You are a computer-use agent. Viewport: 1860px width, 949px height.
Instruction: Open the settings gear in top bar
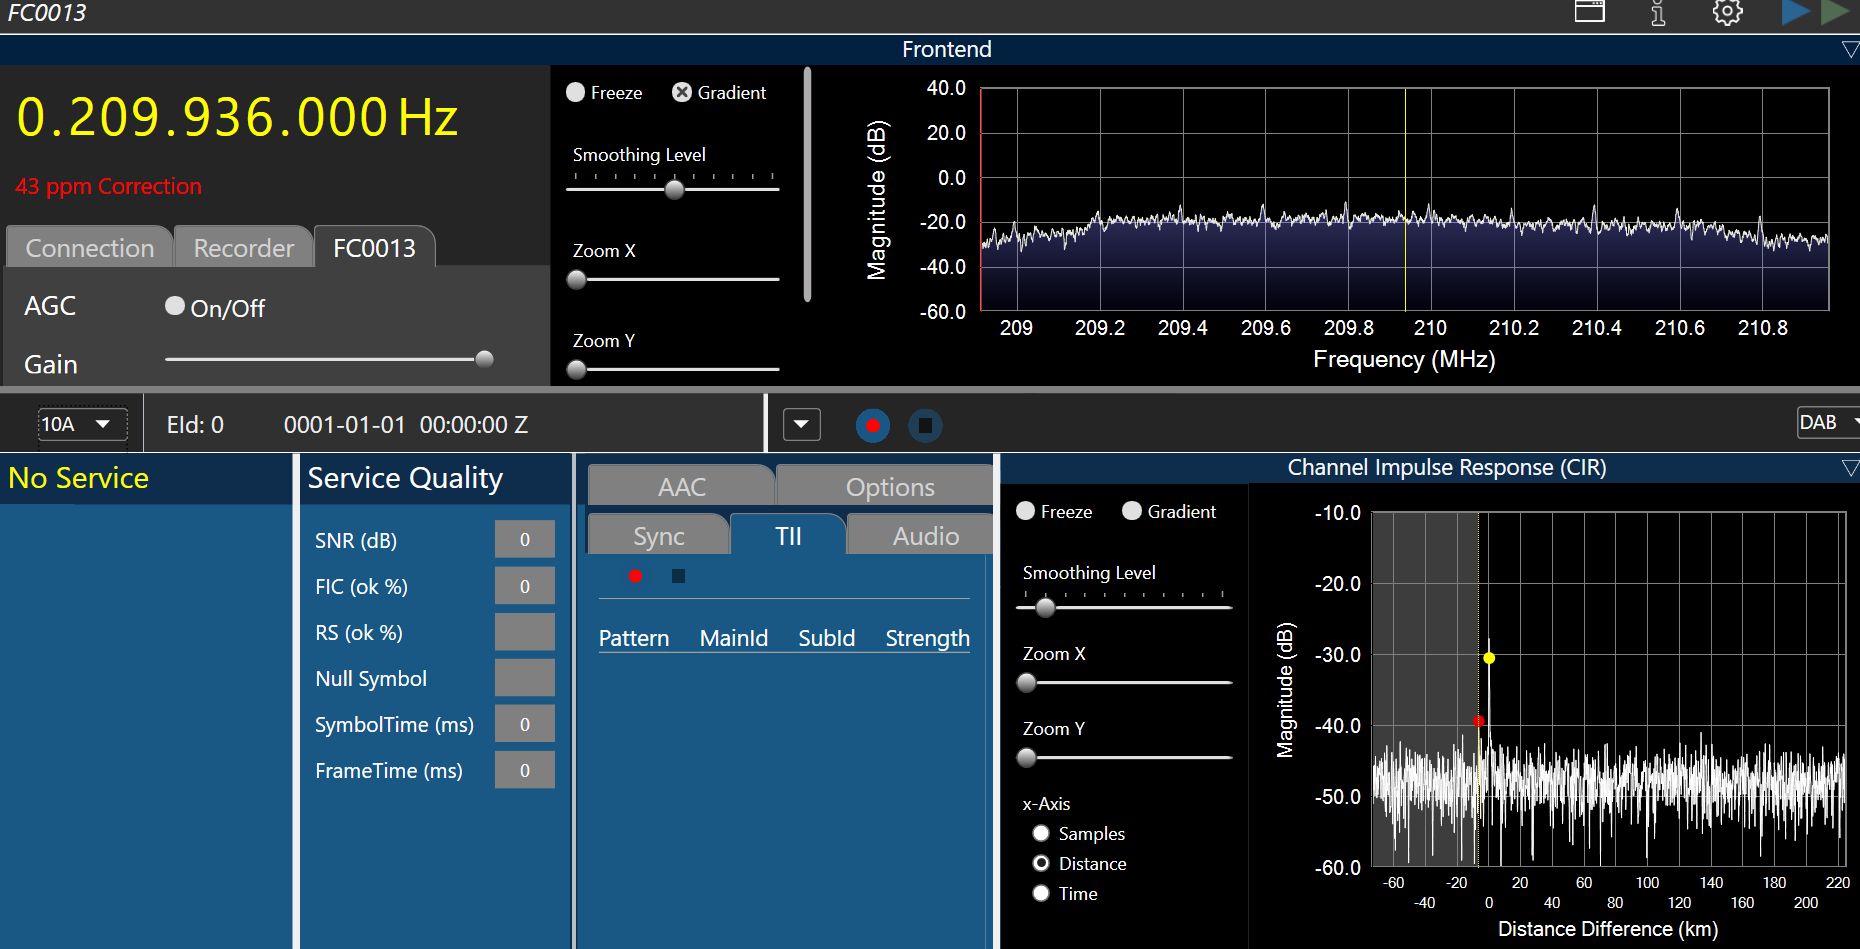click(1727, 13)
